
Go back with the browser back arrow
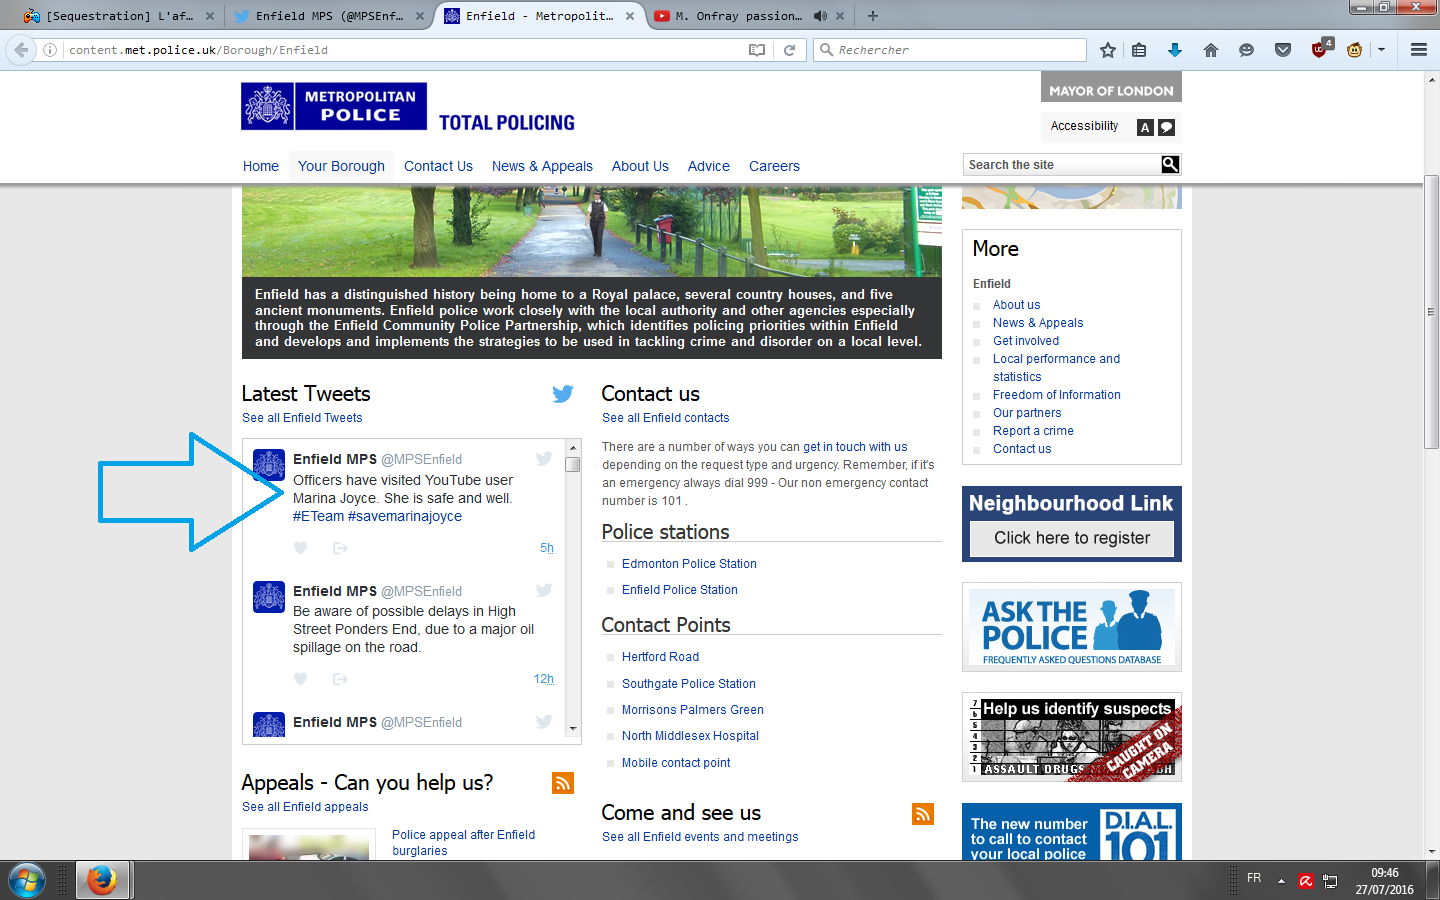21,50
